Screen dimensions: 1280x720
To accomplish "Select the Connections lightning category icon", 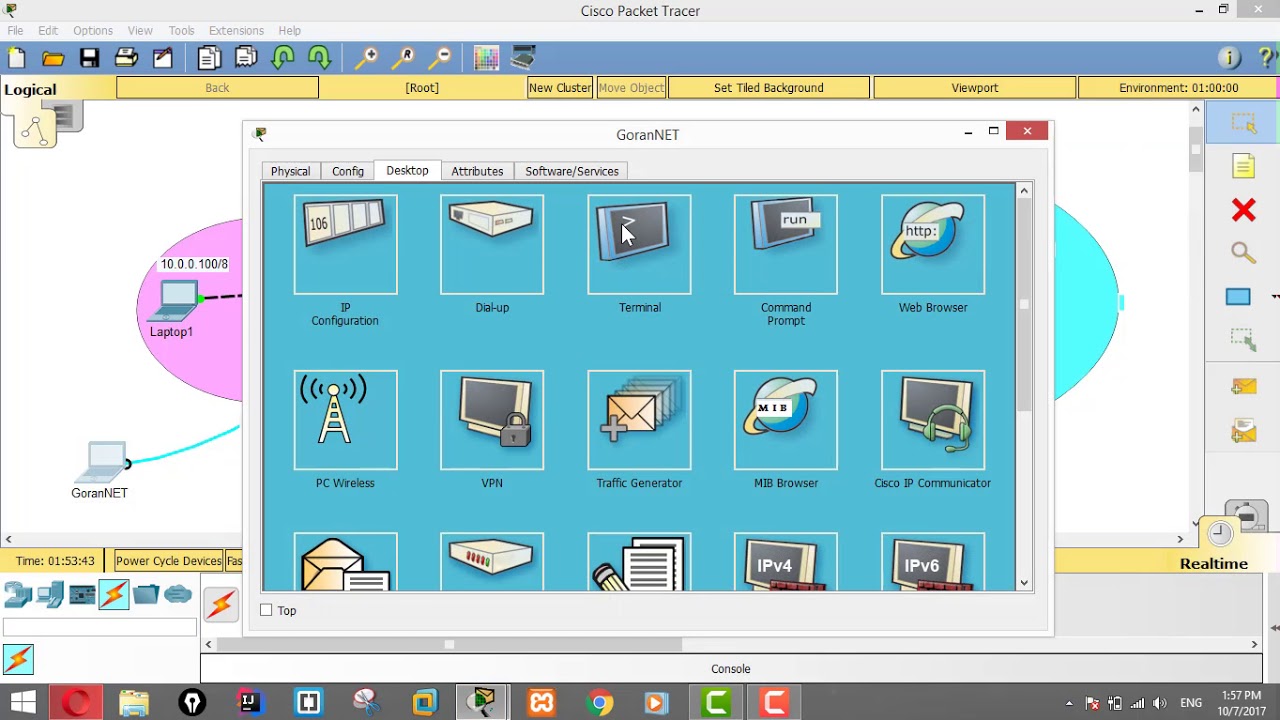I will (x=114, y=595).
